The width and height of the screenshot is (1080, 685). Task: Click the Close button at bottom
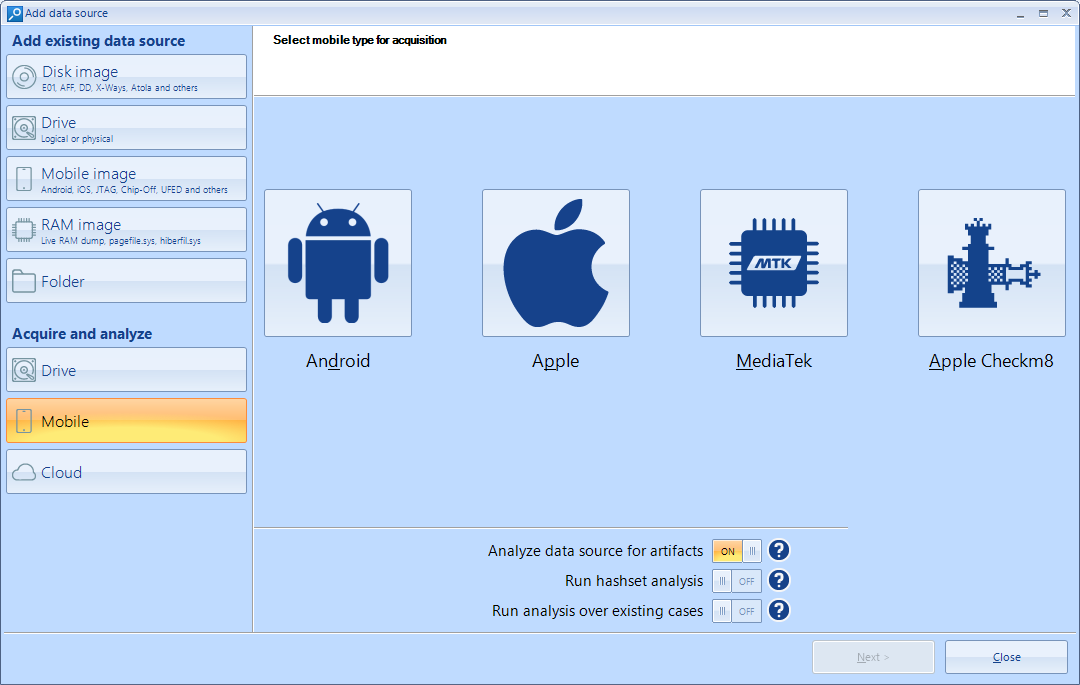[x=1006, y=657]
